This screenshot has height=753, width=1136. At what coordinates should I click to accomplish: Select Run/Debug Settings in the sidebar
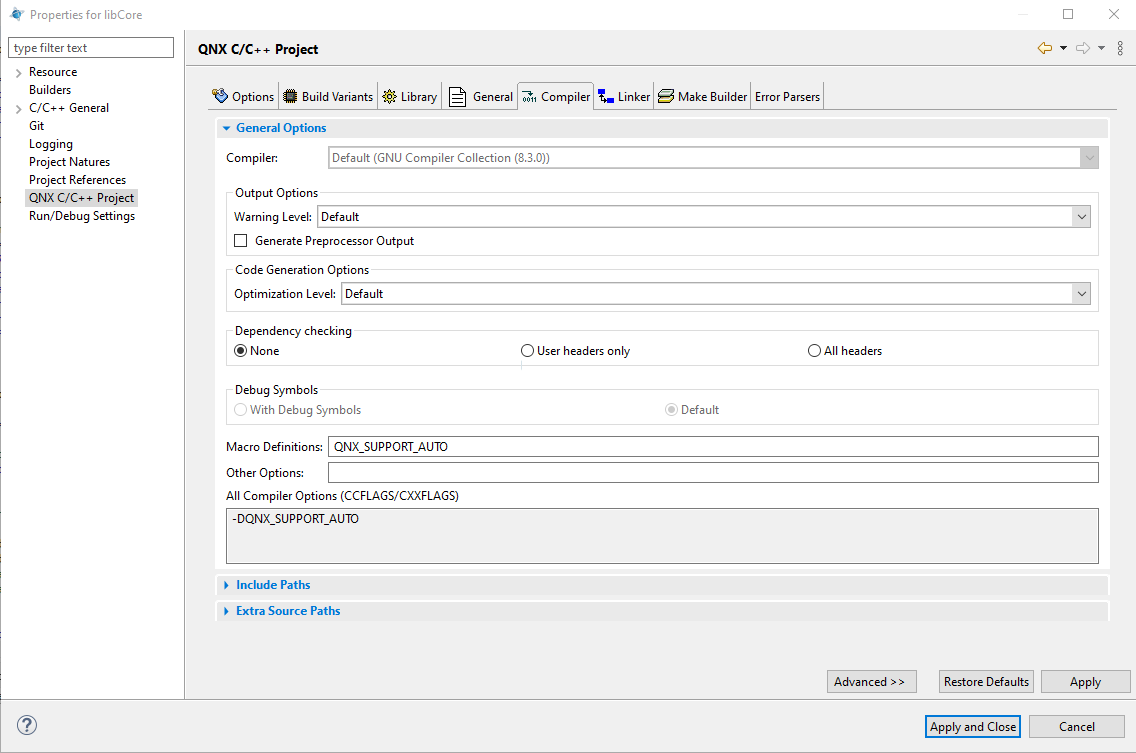coord(81,215)
